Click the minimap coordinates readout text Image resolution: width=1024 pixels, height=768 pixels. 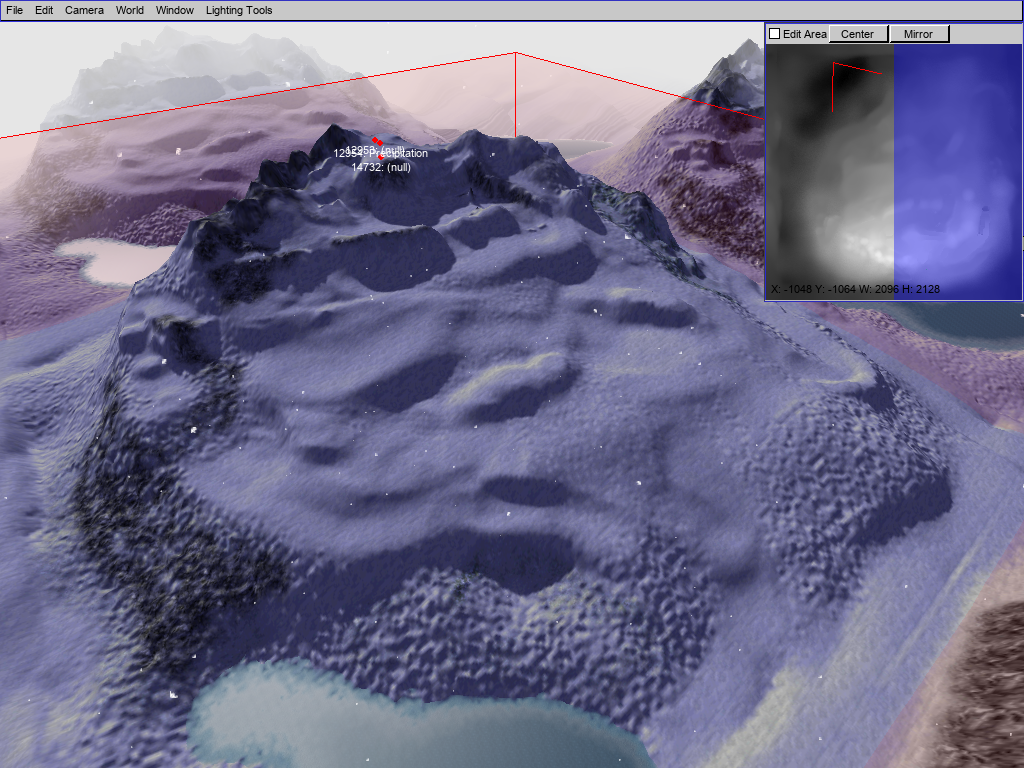(855, 289)
